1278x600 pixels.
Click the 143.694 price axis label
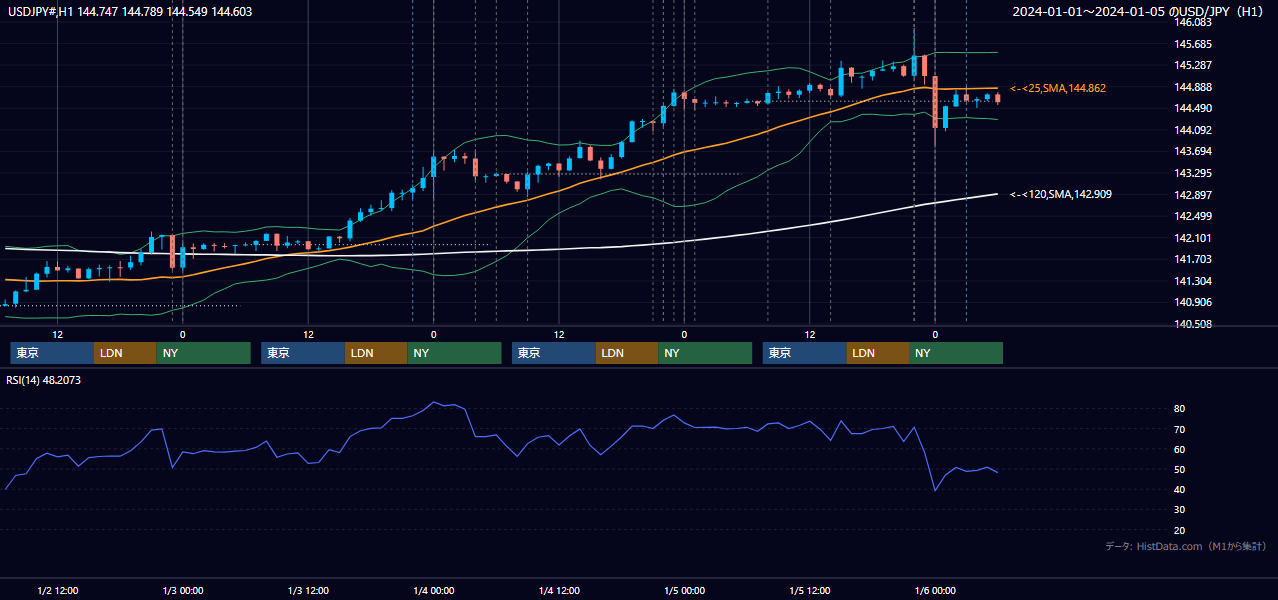click(x=1194, y=151)
